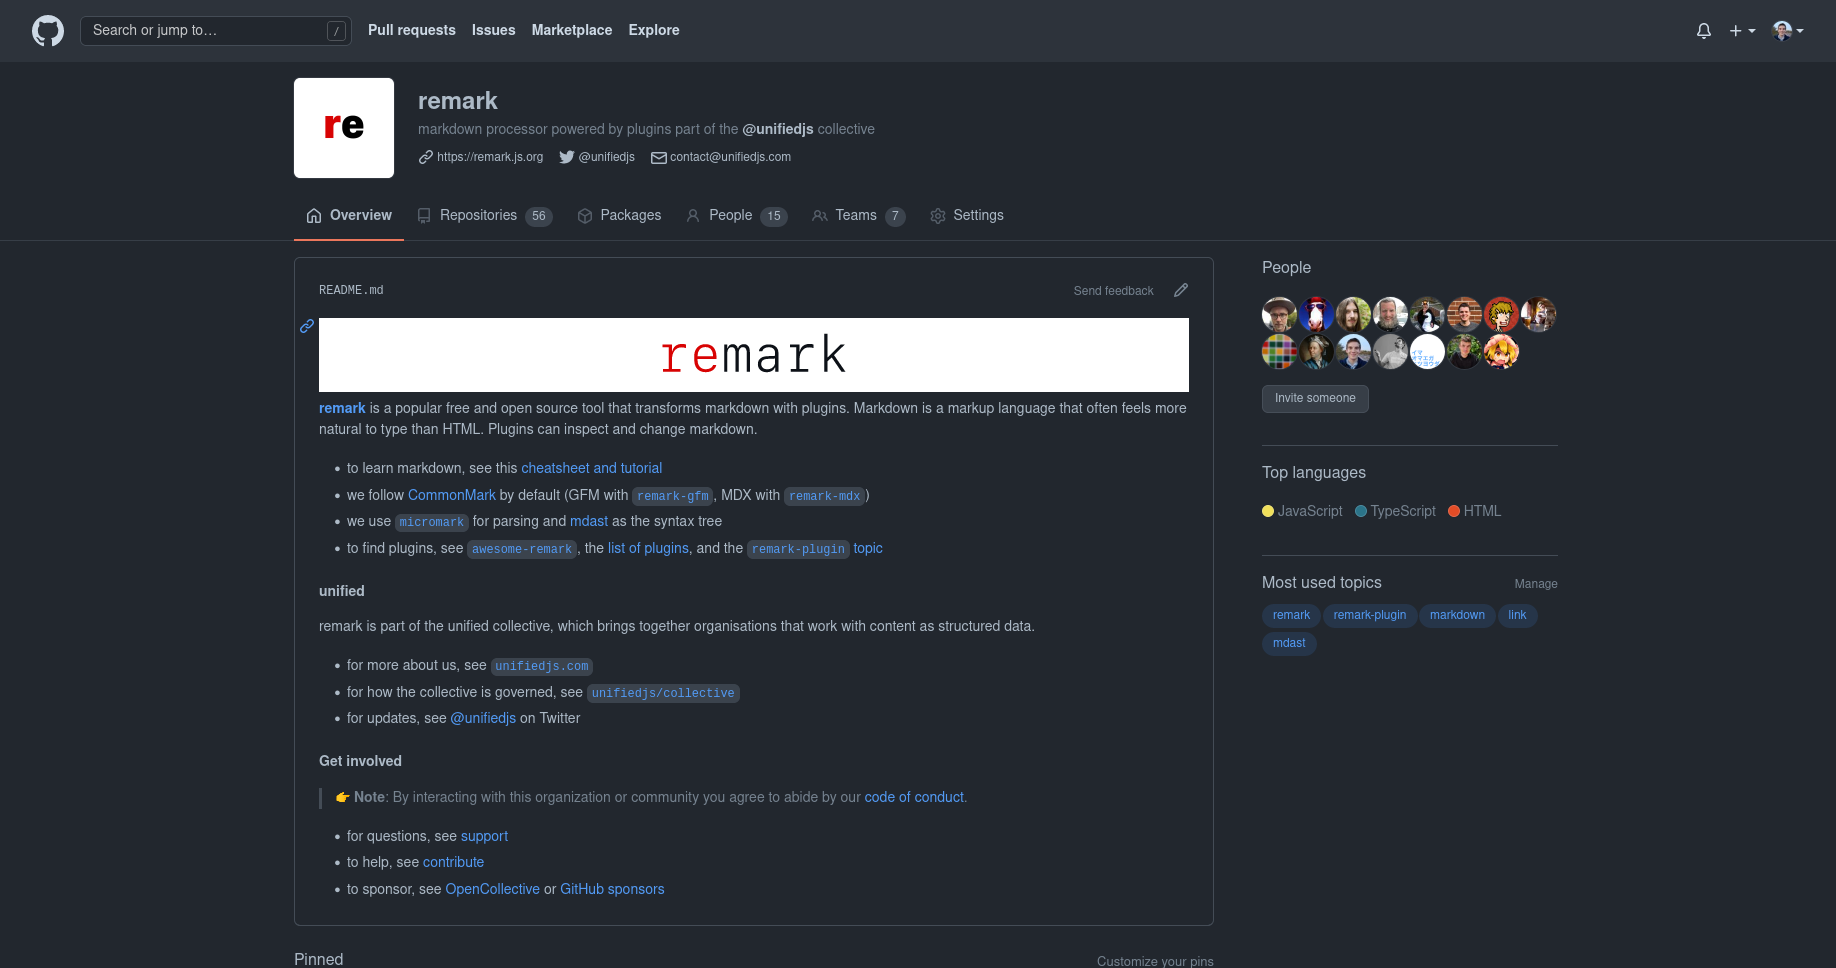
Task: Open the remark-gfm code link
Action: point(673,496)
